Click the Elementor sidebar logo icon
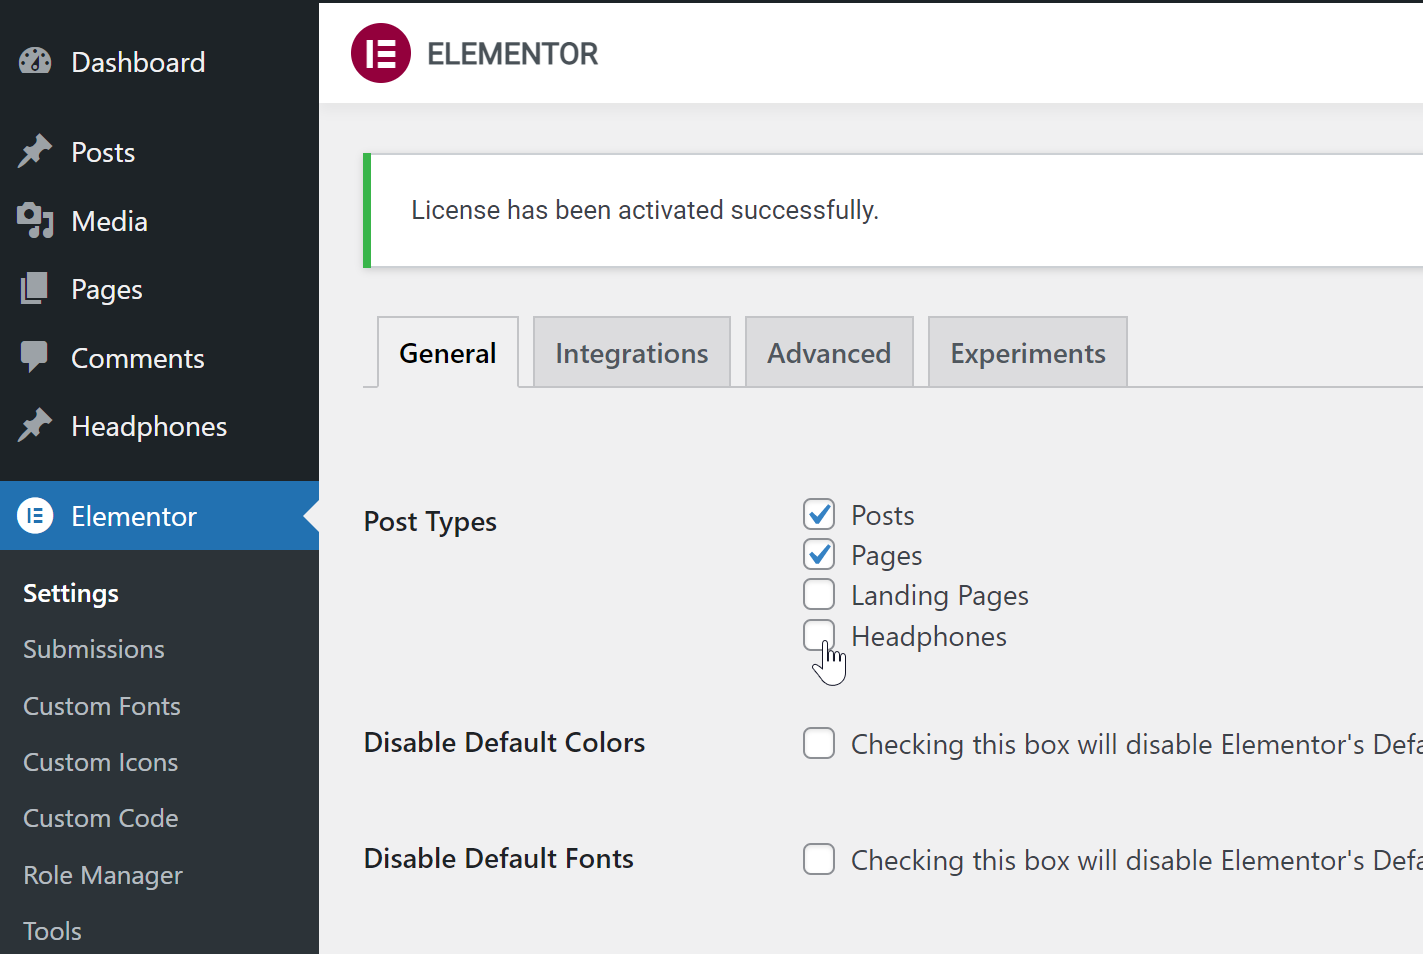 [35, 516]
